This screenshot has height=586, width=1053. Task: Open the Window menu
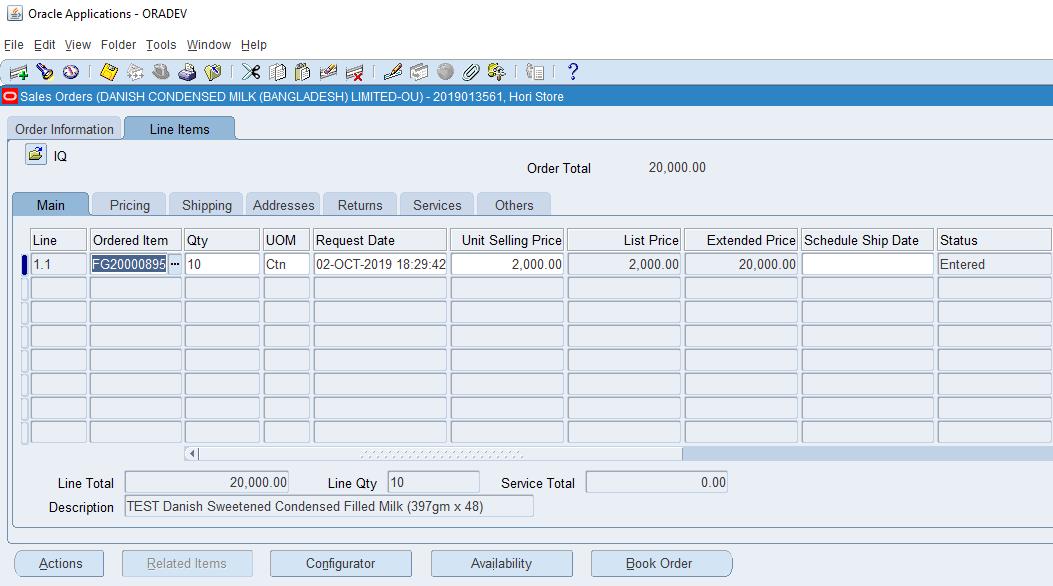click(209, 45)
